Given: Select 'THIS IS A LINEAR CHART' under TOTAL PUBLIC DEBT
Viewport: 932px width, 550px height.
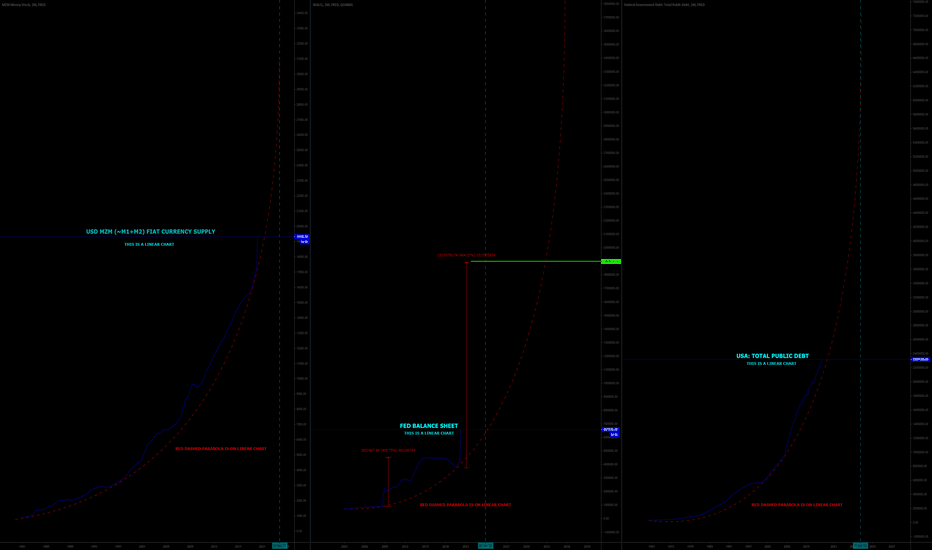Looking at the screenshot, I should coord(772,363).
